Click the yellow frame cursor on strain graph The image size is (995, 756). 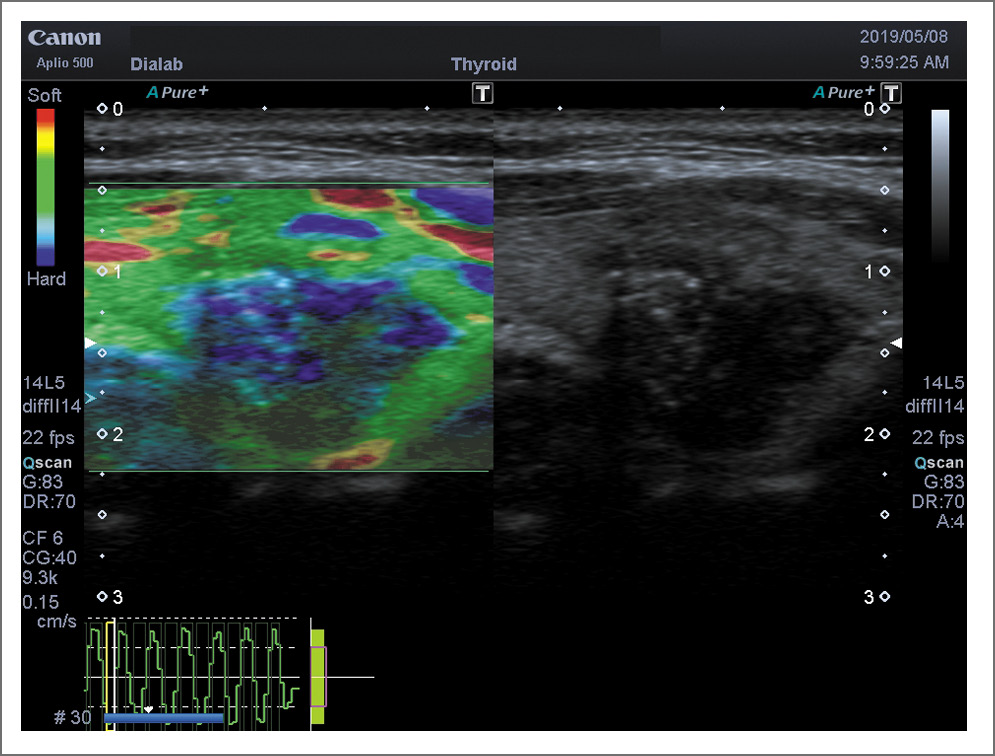click(111, 674)
